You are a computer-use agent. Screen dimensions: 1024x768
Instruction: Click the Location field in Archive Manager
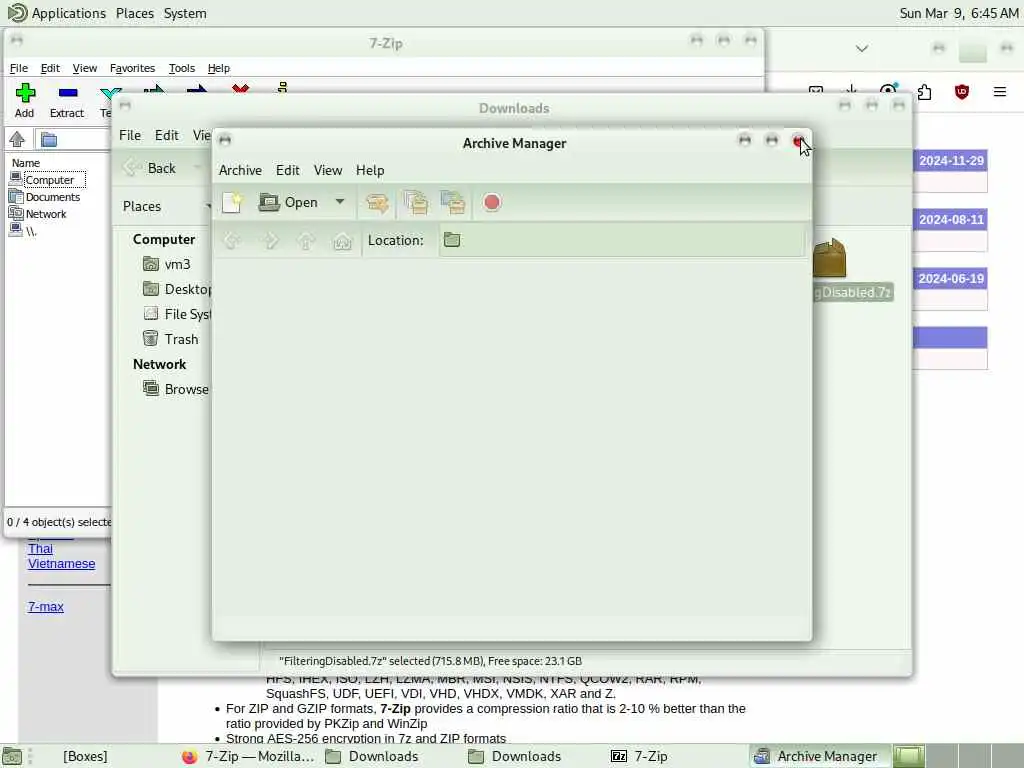click(x=622, y=240)
